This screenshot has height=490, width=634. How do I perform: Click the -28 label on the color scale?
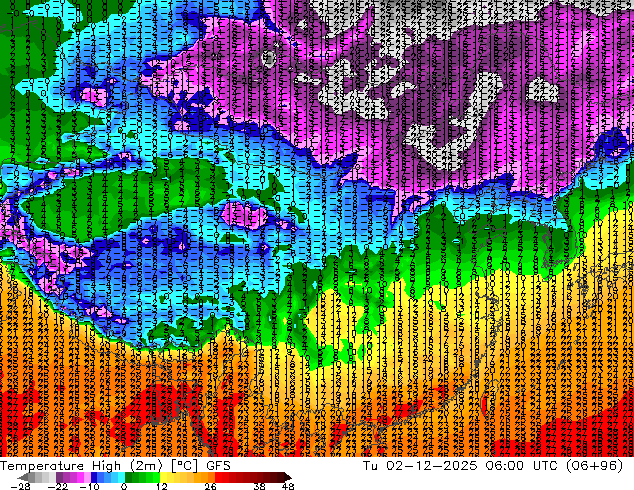coord(20,486)
